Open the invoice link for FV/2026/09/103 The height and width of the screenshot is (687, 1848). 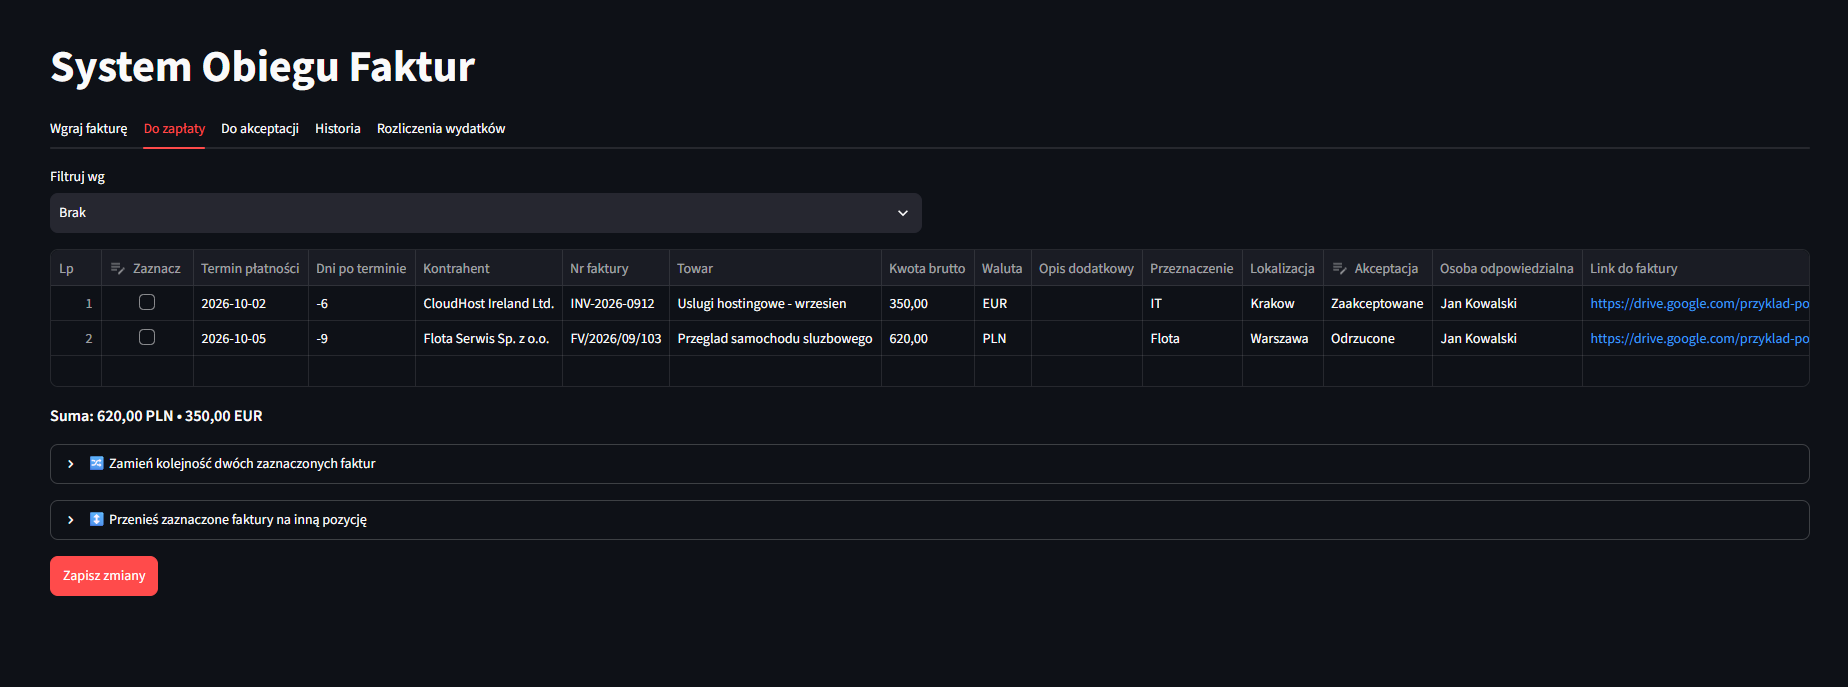[1699, 338]
